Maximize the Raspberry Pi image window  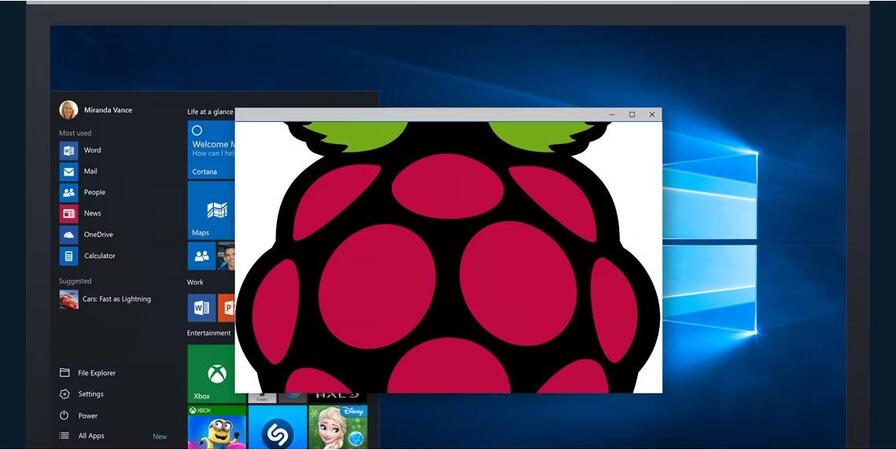click(x=632, y=115)
